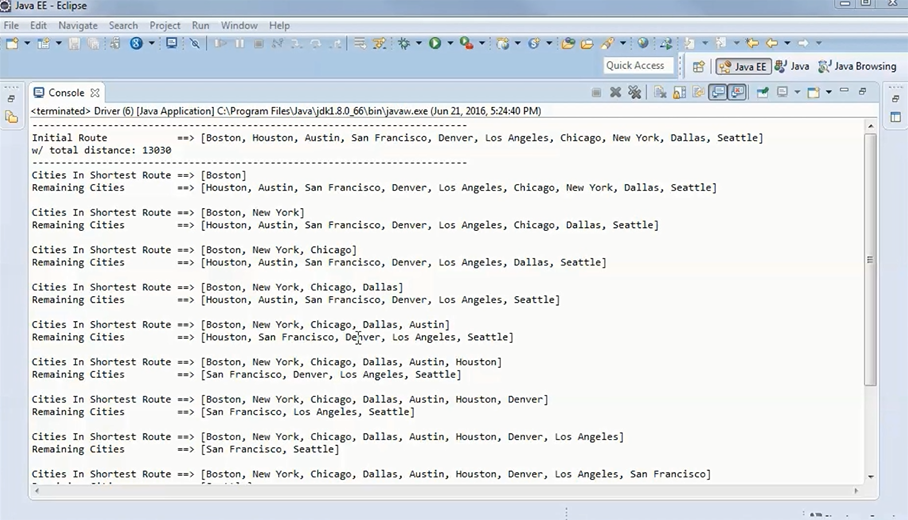Click the Debug bug icon
The height and width of the screenshot is (520, 908).
pyautogui.click(x=404, y=43)
